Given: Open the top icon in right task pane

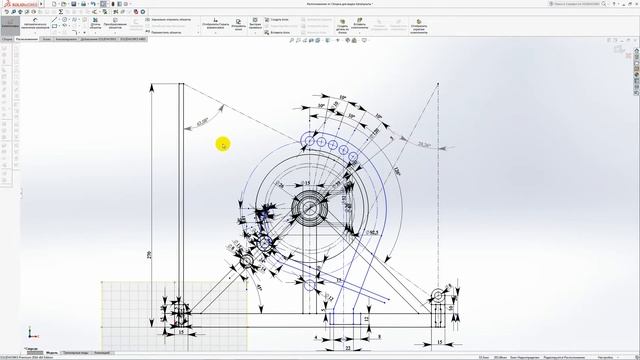Looking at the screenshot, I should 636,51.
